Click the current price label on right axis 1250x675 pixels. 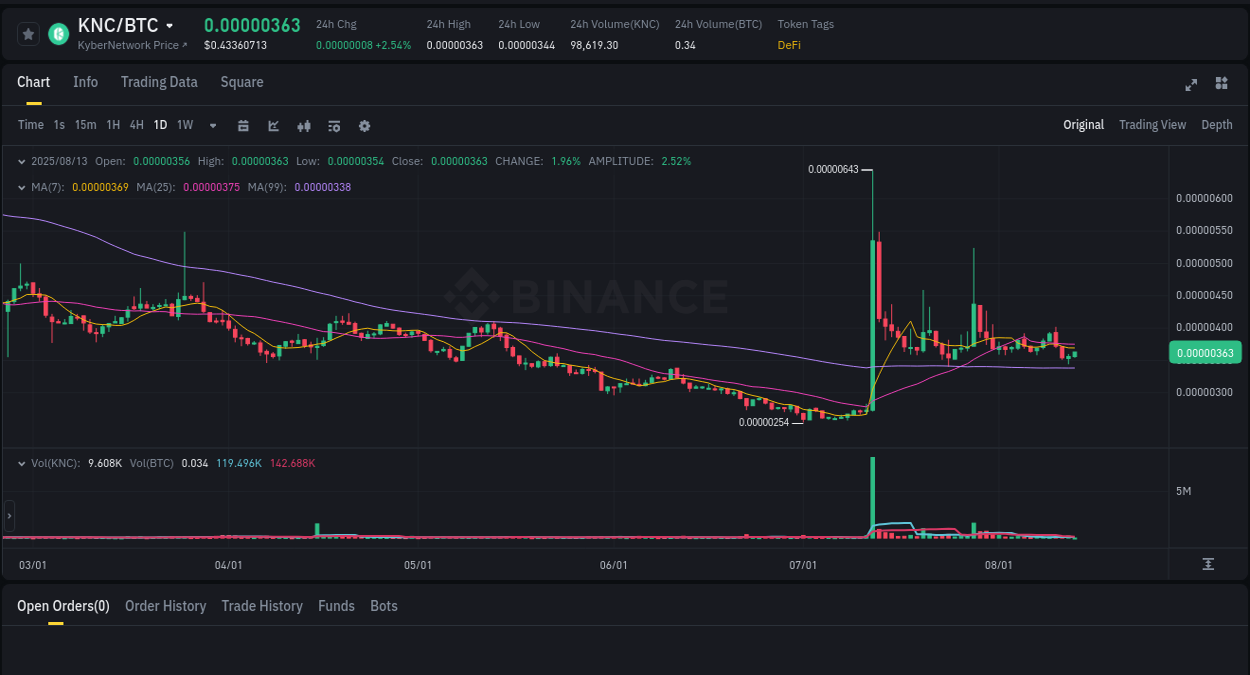pyautogui.click(x=1205, y=352)
